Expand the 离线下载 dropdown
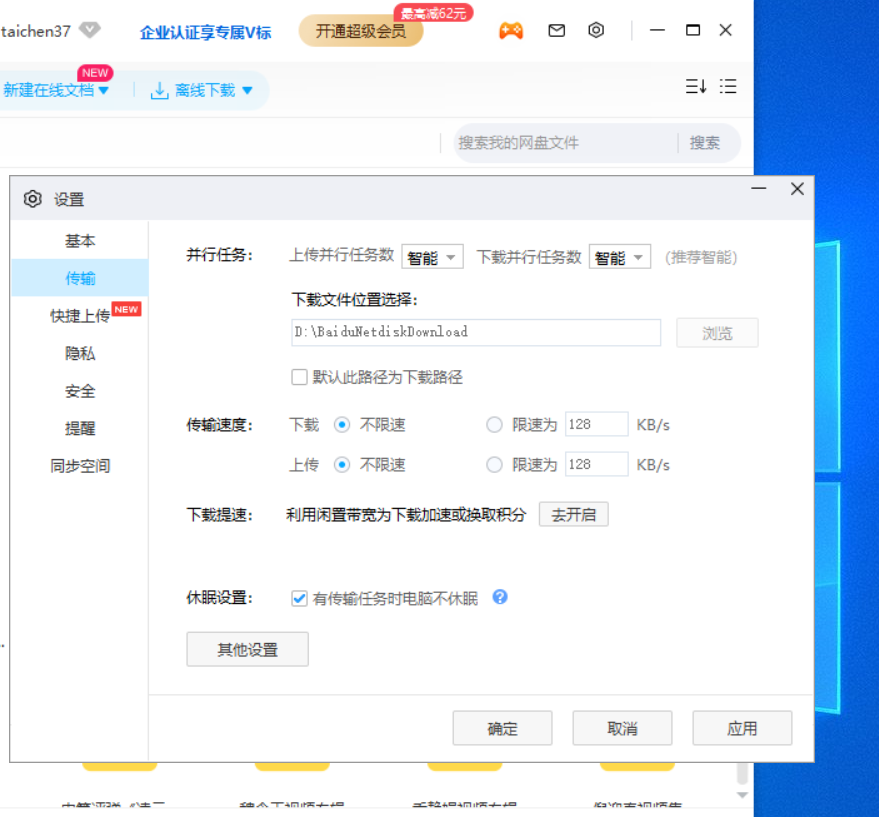The height and width of the screenshot is (817, 879). [247, 91]
